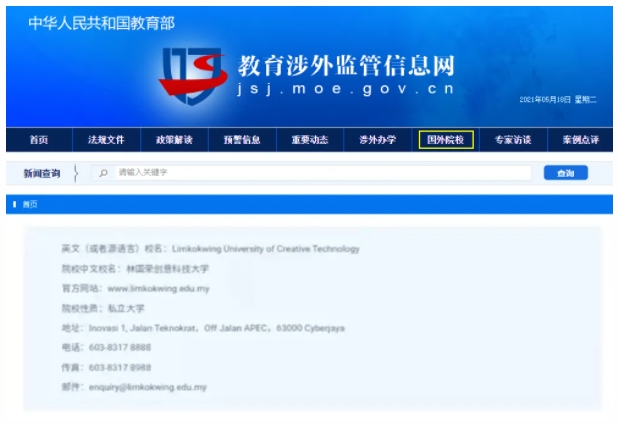
Task: Select the highlighted 国外院校 menu item
Action: [x=446, y=140]
